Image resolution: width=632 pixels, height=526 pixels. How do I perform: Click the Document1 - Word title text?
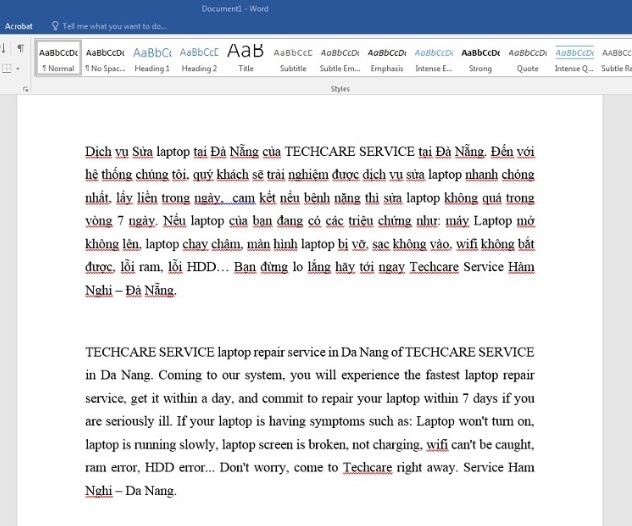pyautogui.click(x=235, y=8)
